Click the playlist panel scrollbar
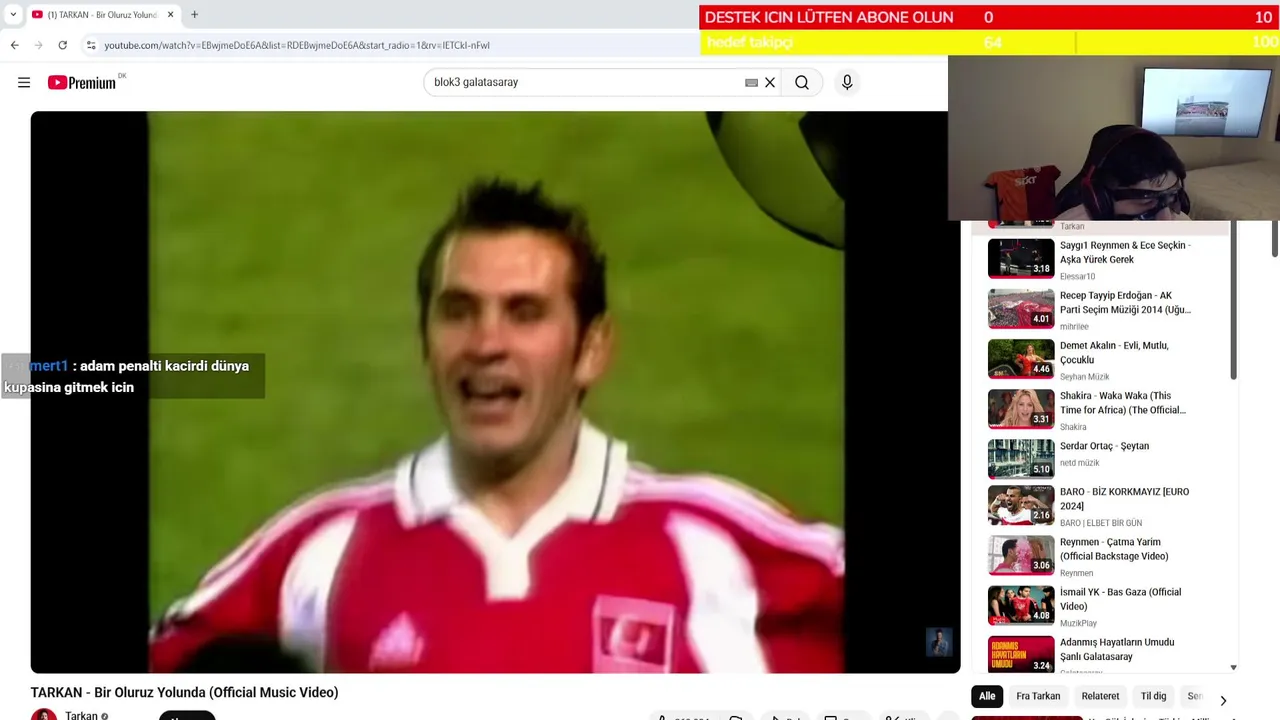Screen dimensions: 1280x720 [1233, 300]
